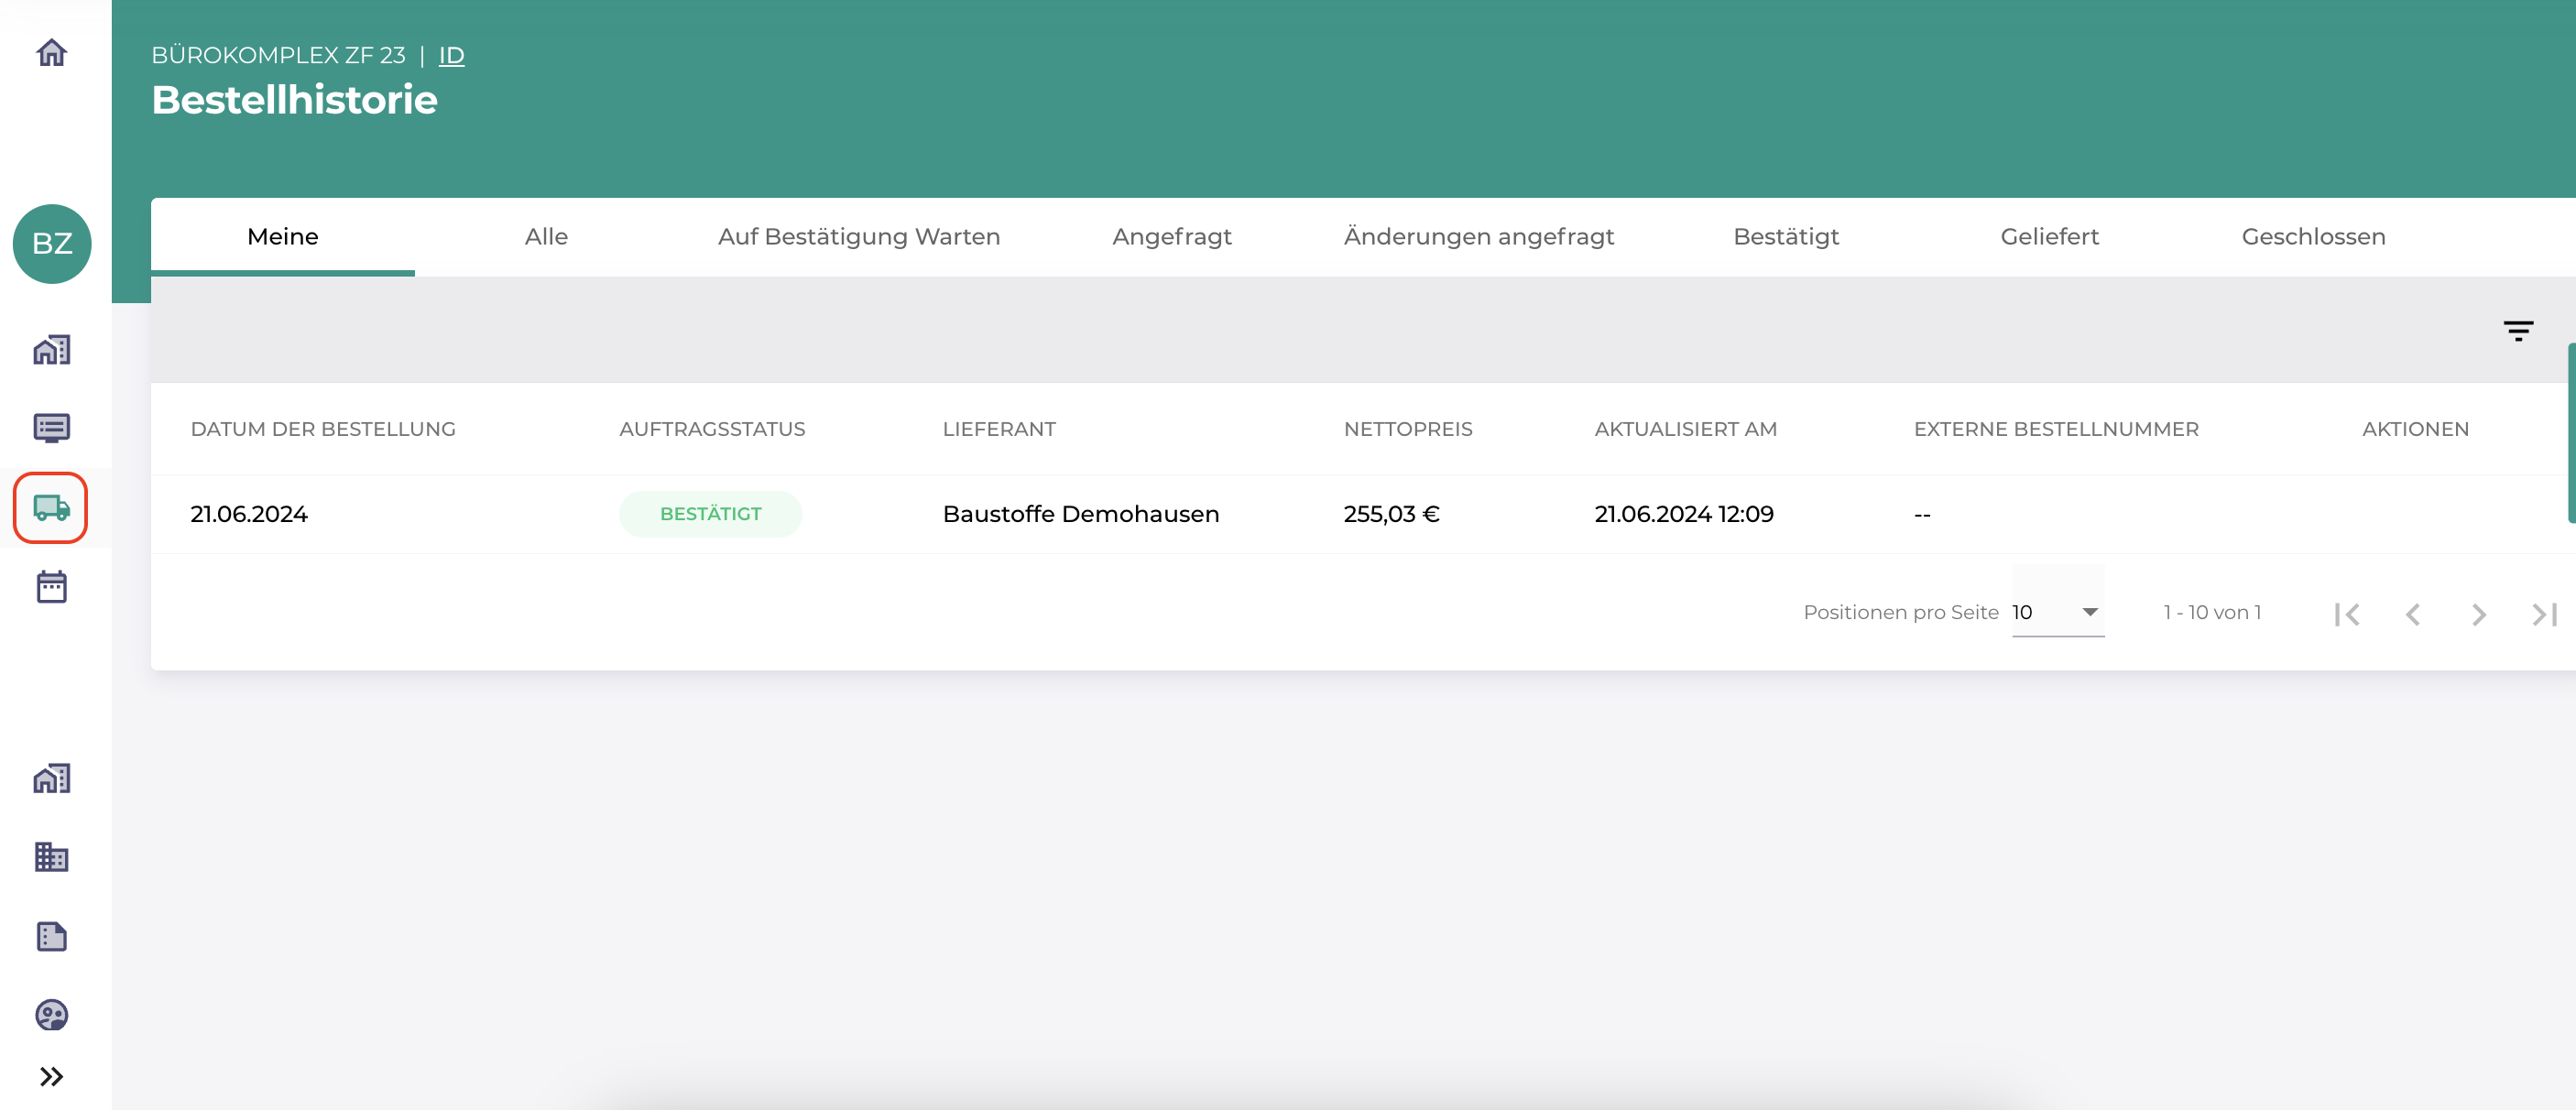The width and height of the screenshot is (2576, 1110).
Task: Sort by Aktualisiert am column header
Action: 1685,429
